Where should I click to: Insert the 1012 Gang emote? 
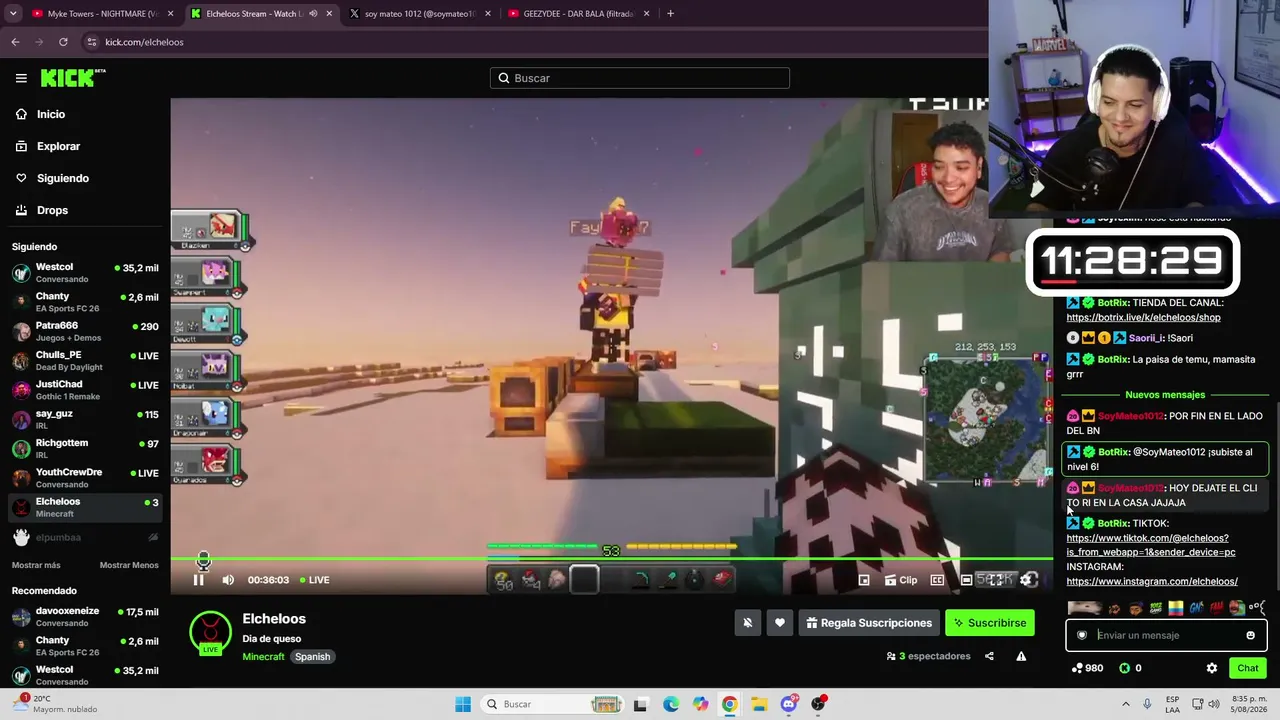pyautogui.click(x=1156, y=608)
